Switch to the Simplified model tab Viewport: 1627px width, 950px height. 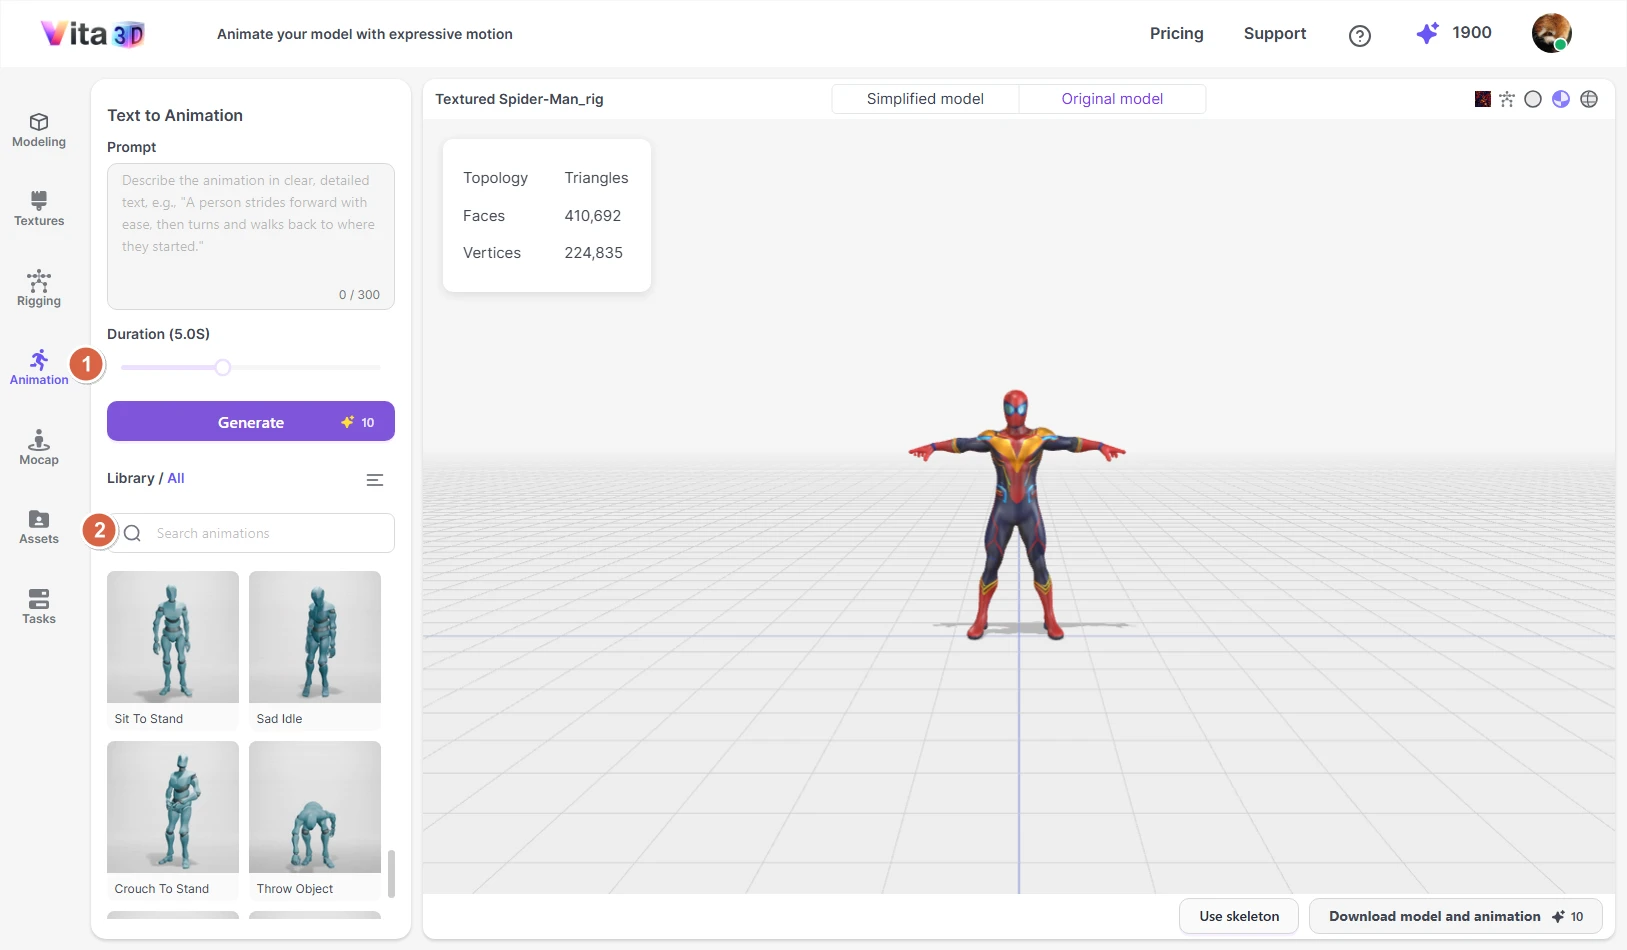pos(923,98)
